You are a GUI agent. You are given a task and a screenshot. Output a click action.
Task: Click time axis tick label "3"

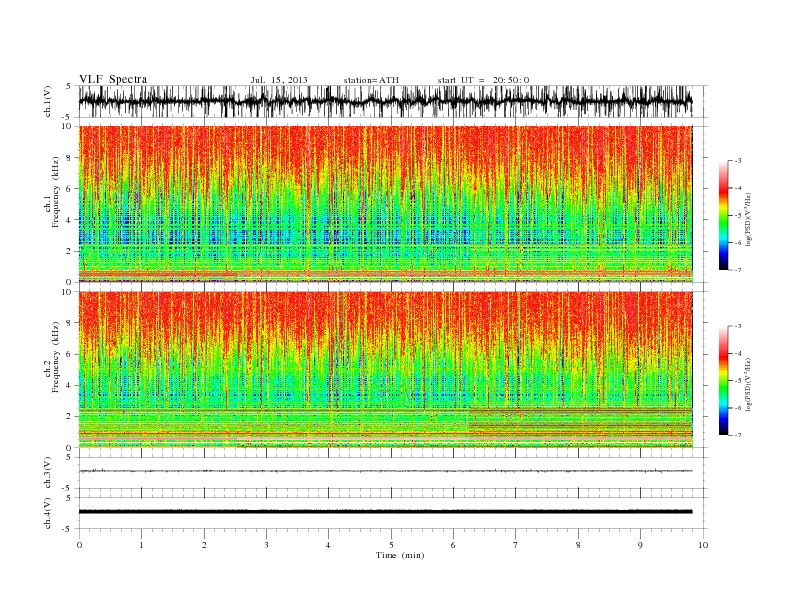tap(266, 545)
